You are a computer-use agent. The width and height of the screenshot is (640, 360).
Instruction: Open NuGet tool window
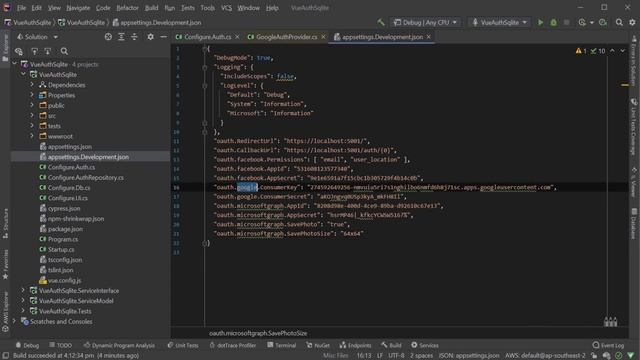click(318, 345)
